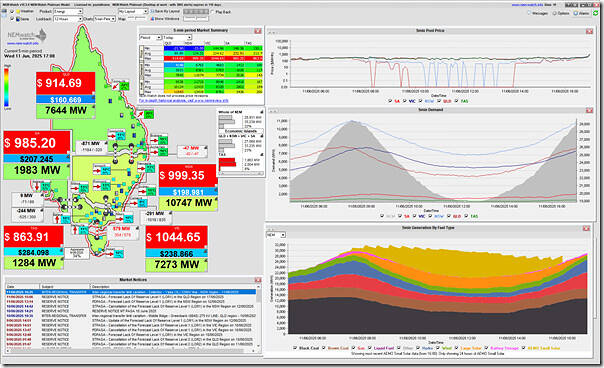Open the Lookback 12 Hours dropdown
This screenshot has height=368, width=604.
(x=68, y=19)
